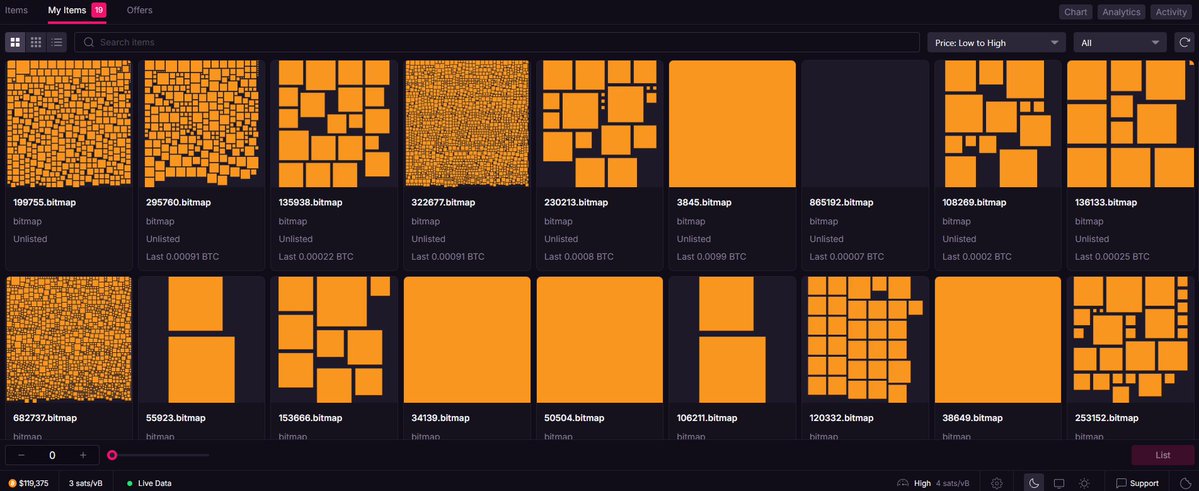
Task: Switch to small grid view
Action: click(36, 42)
